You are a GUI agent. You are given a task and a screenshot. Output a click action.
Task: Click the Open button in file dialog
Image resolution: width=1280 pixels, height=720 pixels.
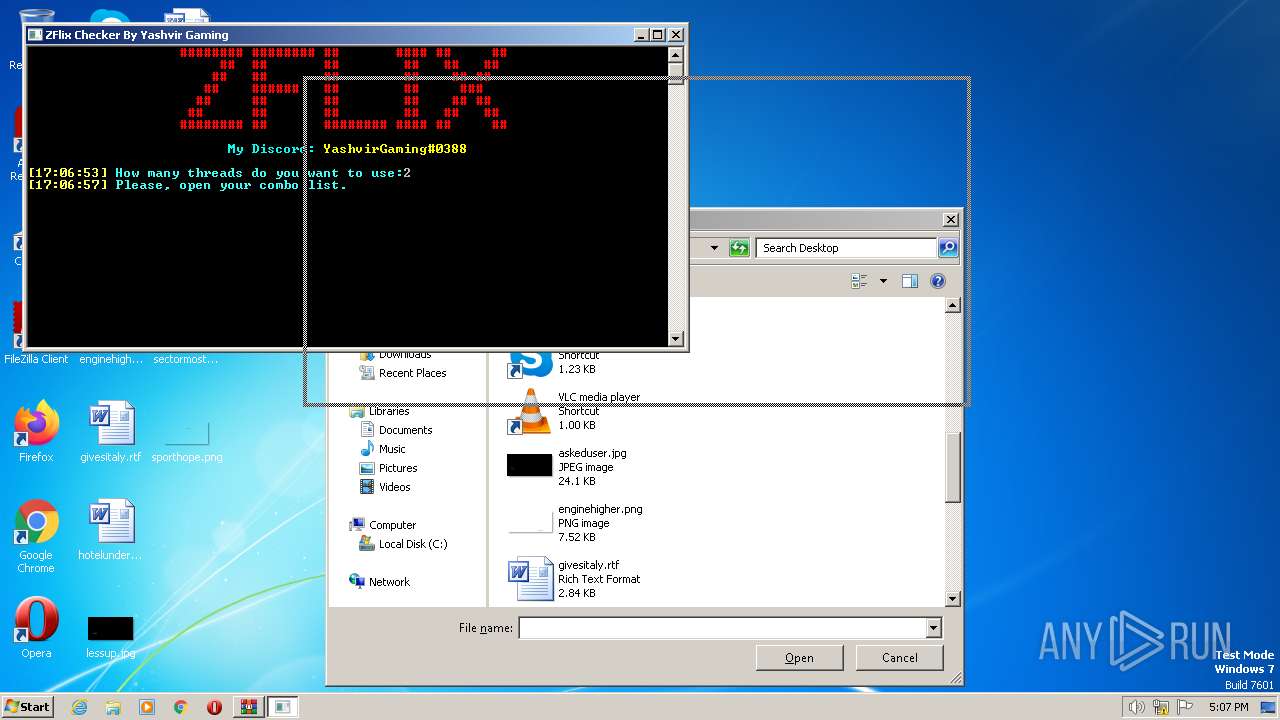tap(799, 658)
